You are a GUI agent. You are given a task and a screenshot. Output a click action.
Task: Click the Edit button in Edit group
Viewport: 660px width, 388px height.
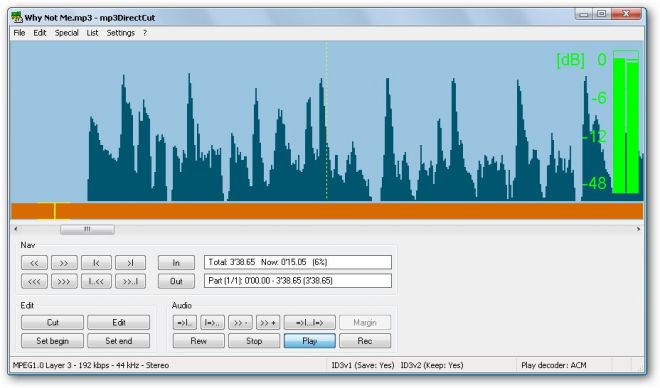coord(119,322)
